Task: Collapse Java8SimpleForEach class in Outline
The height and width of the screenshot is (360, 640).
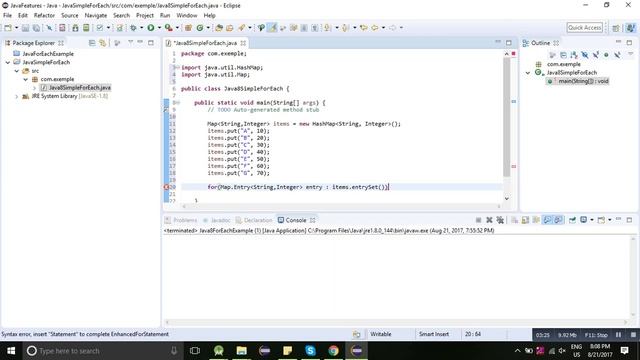Action: tap(528, 73)
